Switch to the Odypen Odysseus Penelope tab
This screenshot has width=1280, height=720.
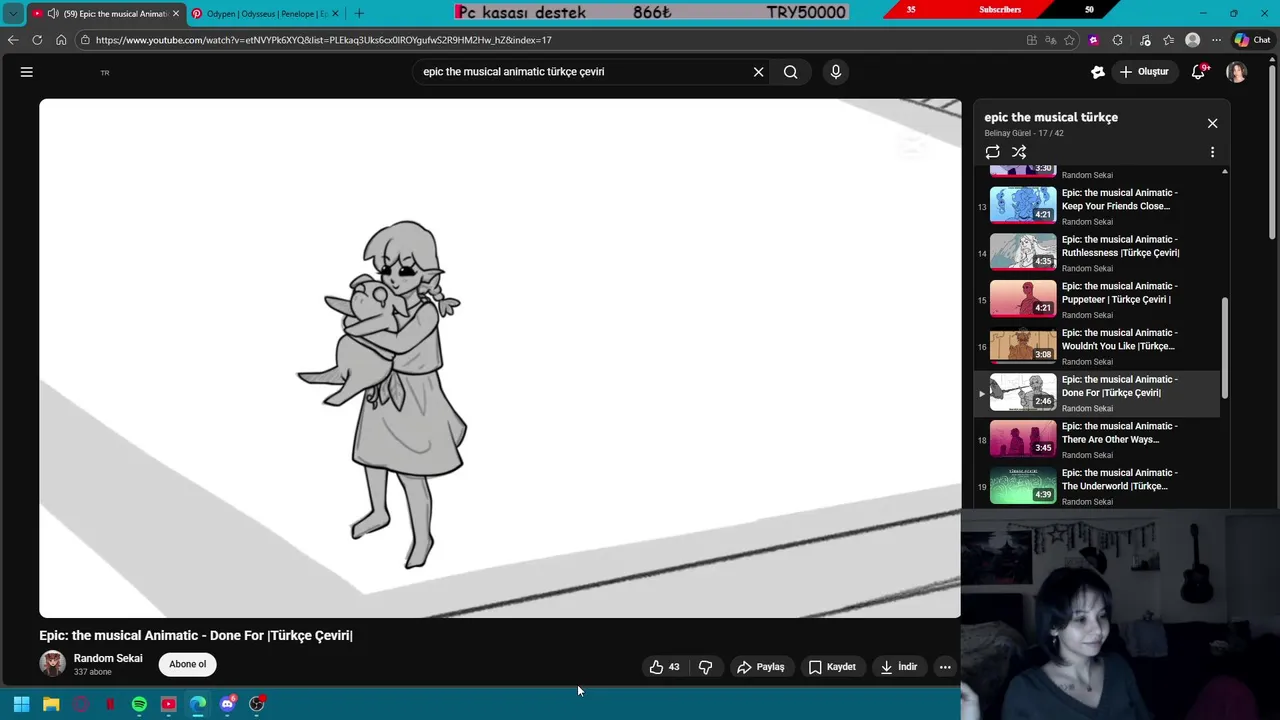coord(266,13)
